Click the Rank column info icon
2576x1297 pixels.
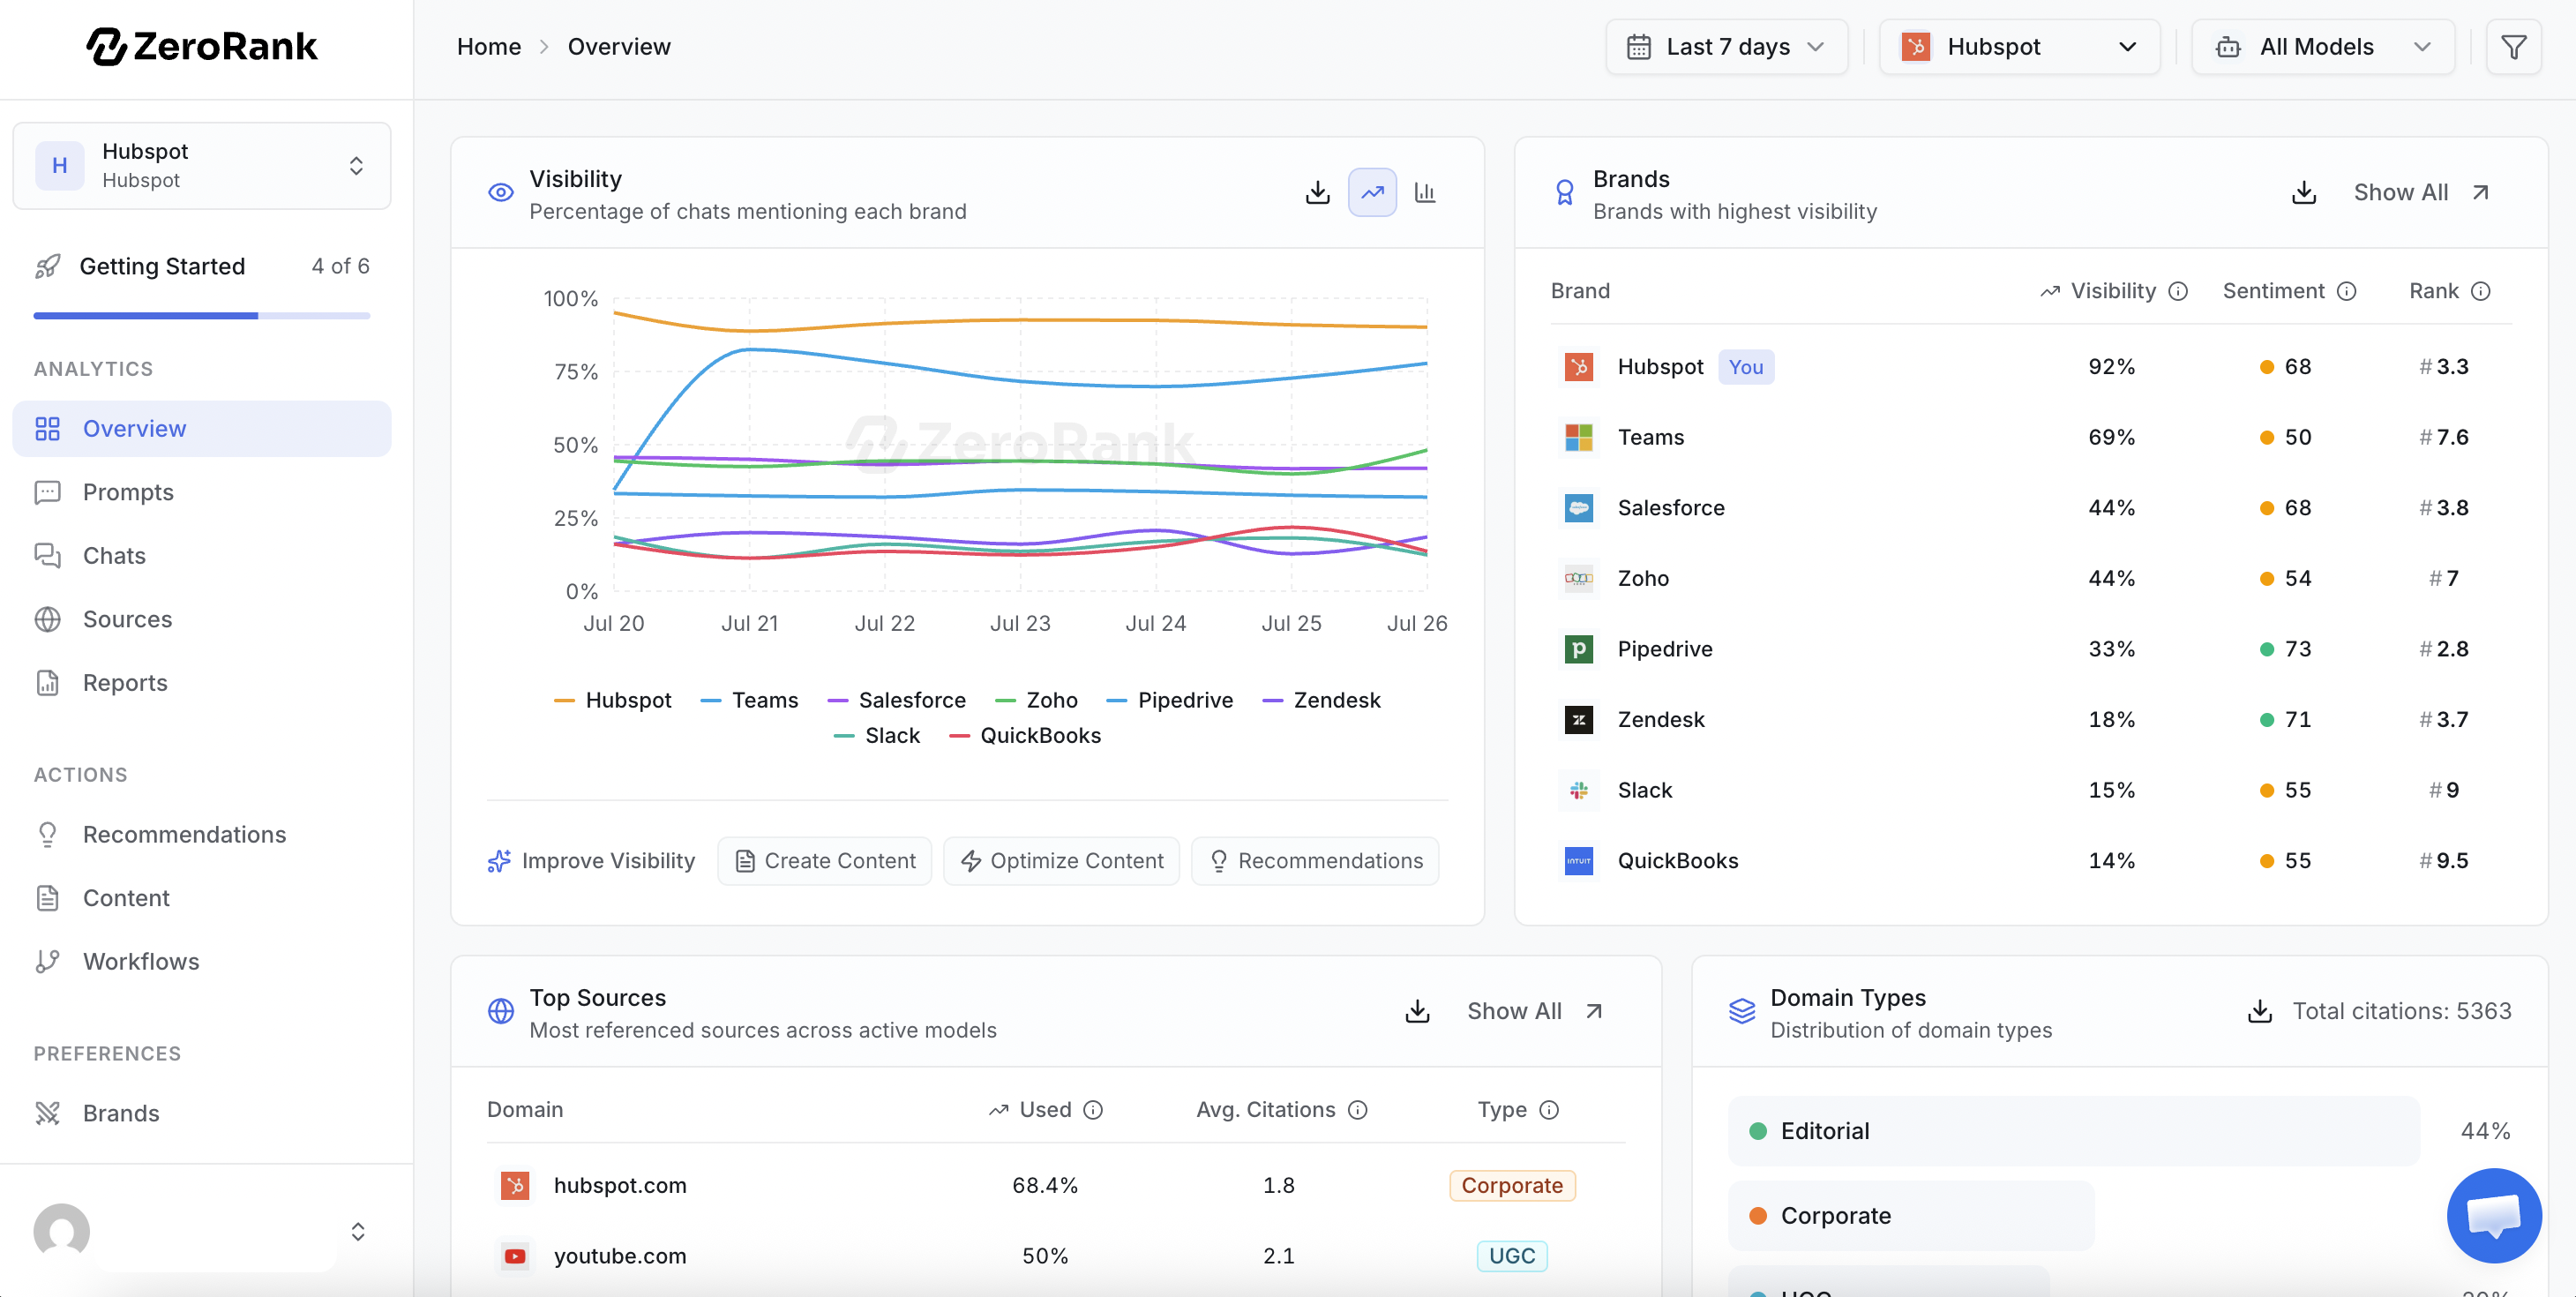coord(2481,291)
